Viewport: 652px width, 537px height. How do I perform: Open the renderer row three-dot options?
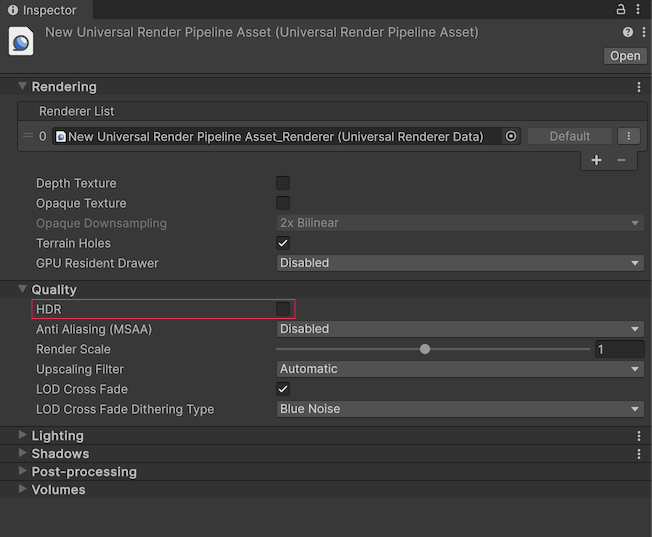coord(628,136)
